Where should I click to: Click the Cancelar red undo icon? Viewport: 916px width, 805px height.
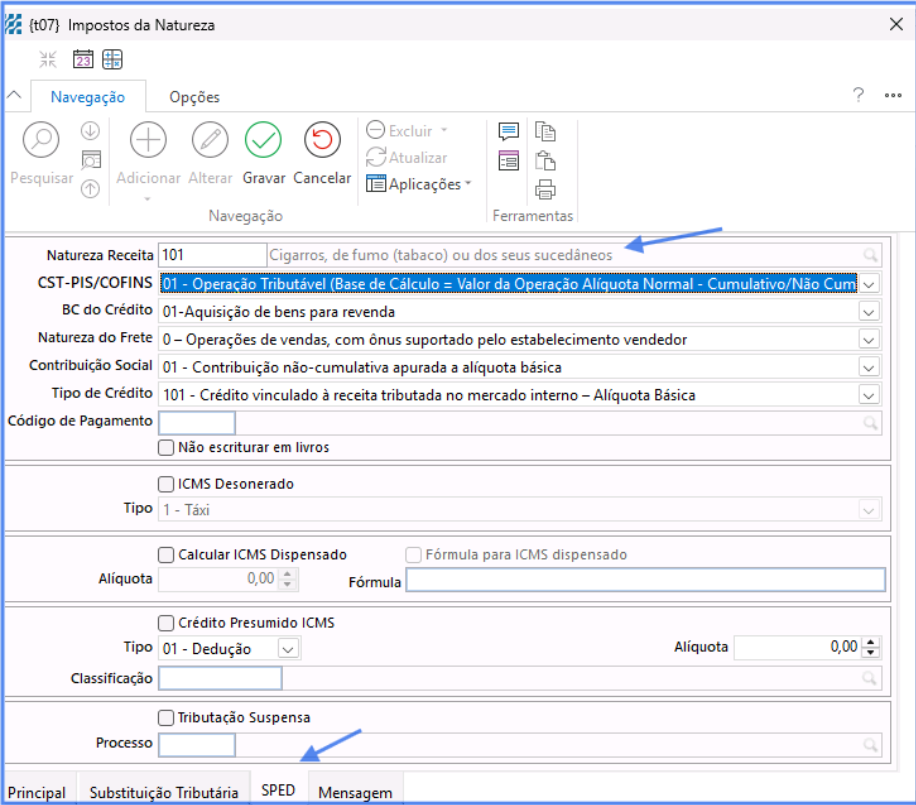tap(322, 141)
